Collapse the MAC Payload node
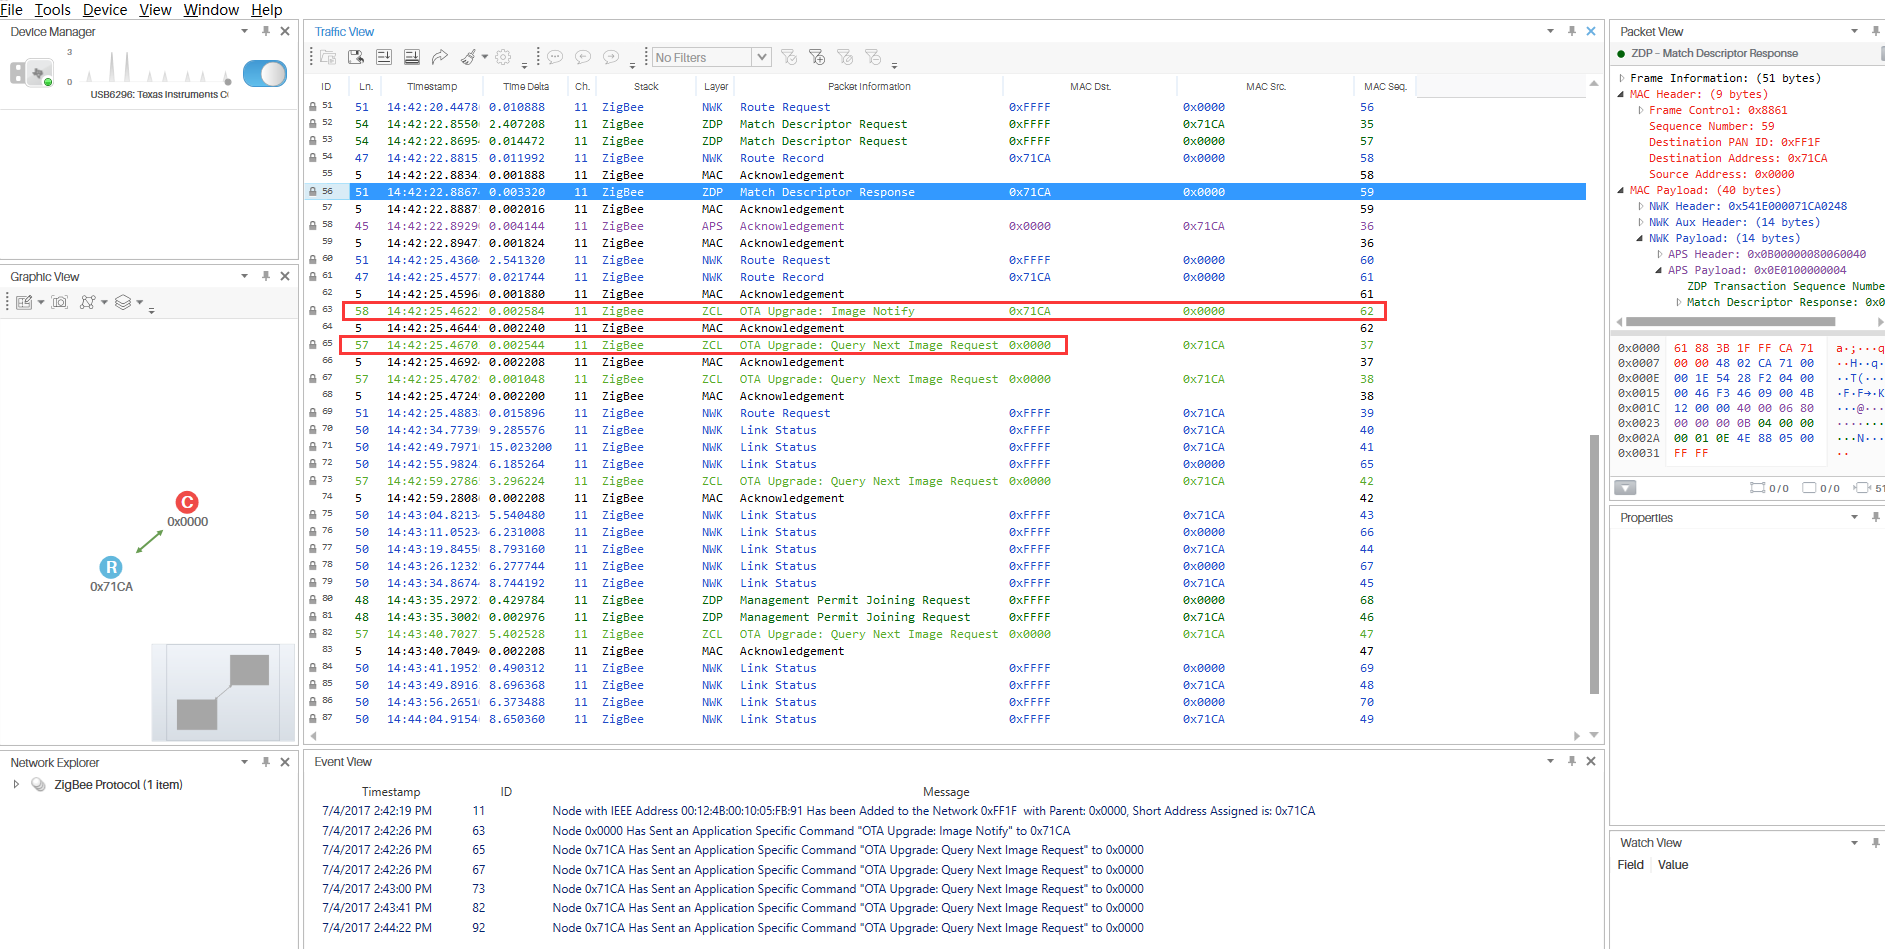 (1622, 190)
